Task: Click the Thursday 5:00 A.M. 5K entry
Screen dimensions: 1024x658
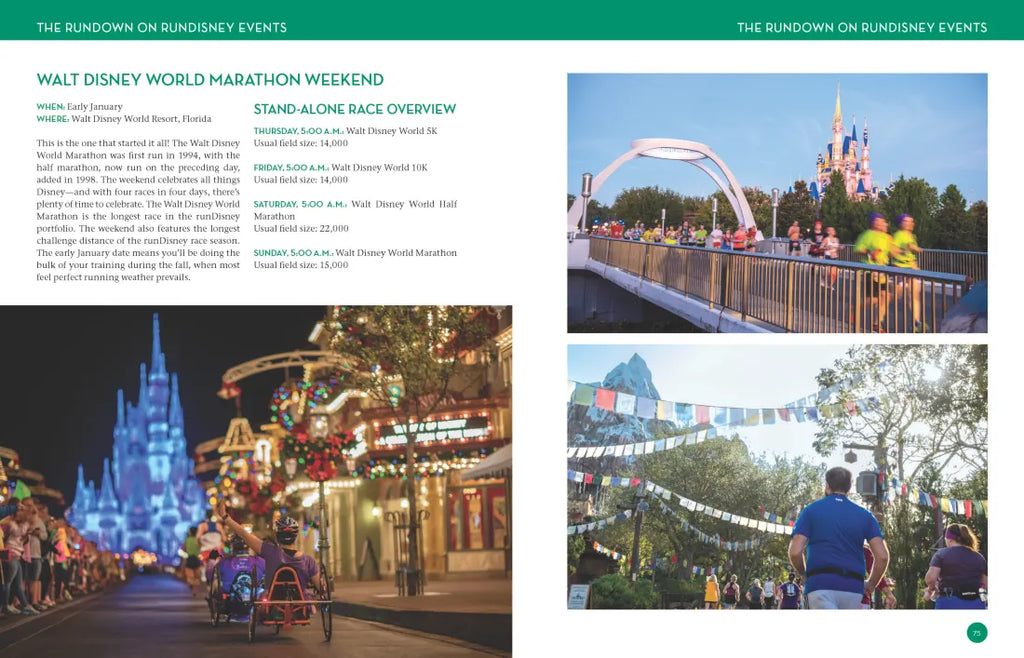Action: click(x=345, y=131)
